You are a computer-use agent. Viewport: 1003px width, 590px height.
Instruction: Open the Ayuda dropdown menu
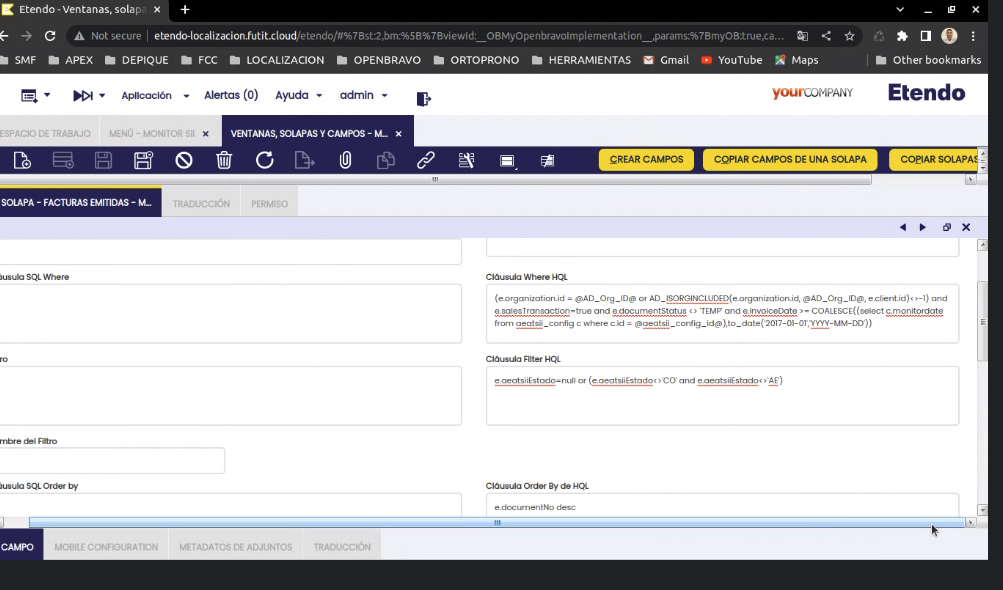coord(298,96)
